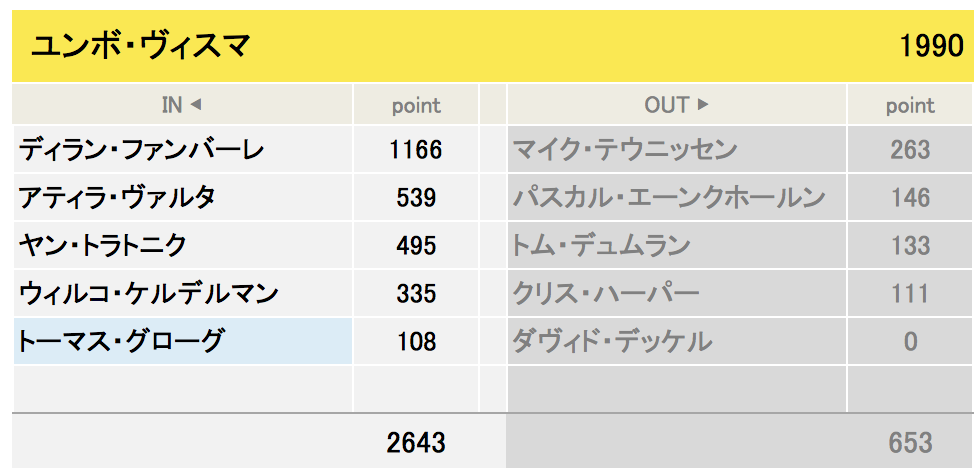This screenshot has height=476, width=980.
Task: Select rider ディラン・ファンバーレ
Action: pos(142,149)
